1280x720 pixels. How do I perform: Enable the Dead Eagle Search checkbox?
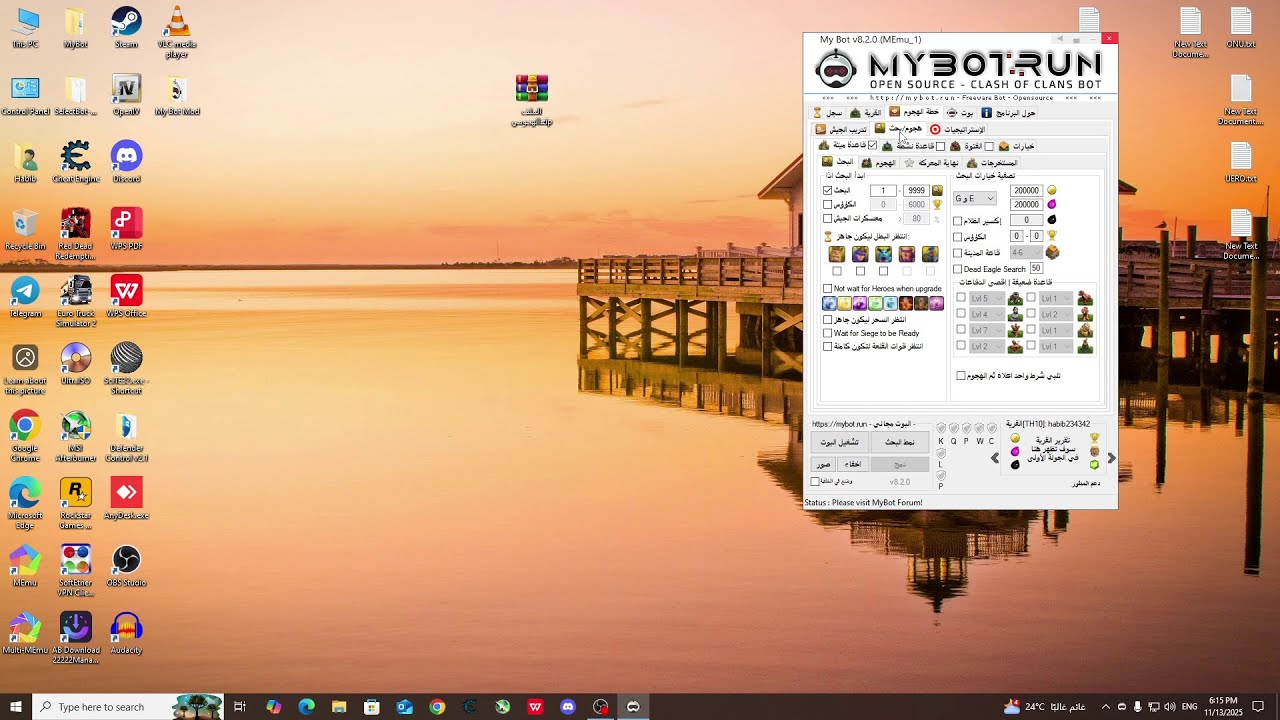[x=958, y=269]
